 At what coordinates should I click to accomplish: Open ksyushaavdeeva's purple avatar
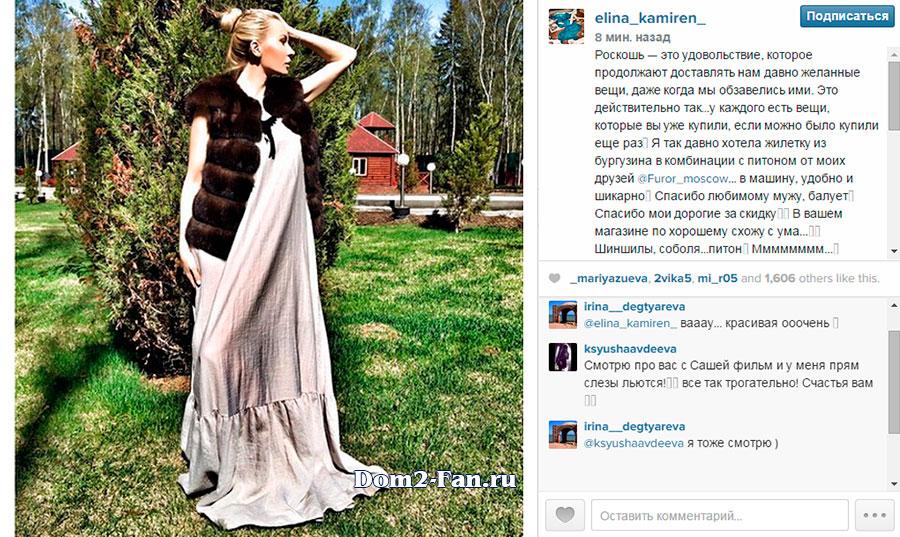pyautogui.click(x=562, y=357)
